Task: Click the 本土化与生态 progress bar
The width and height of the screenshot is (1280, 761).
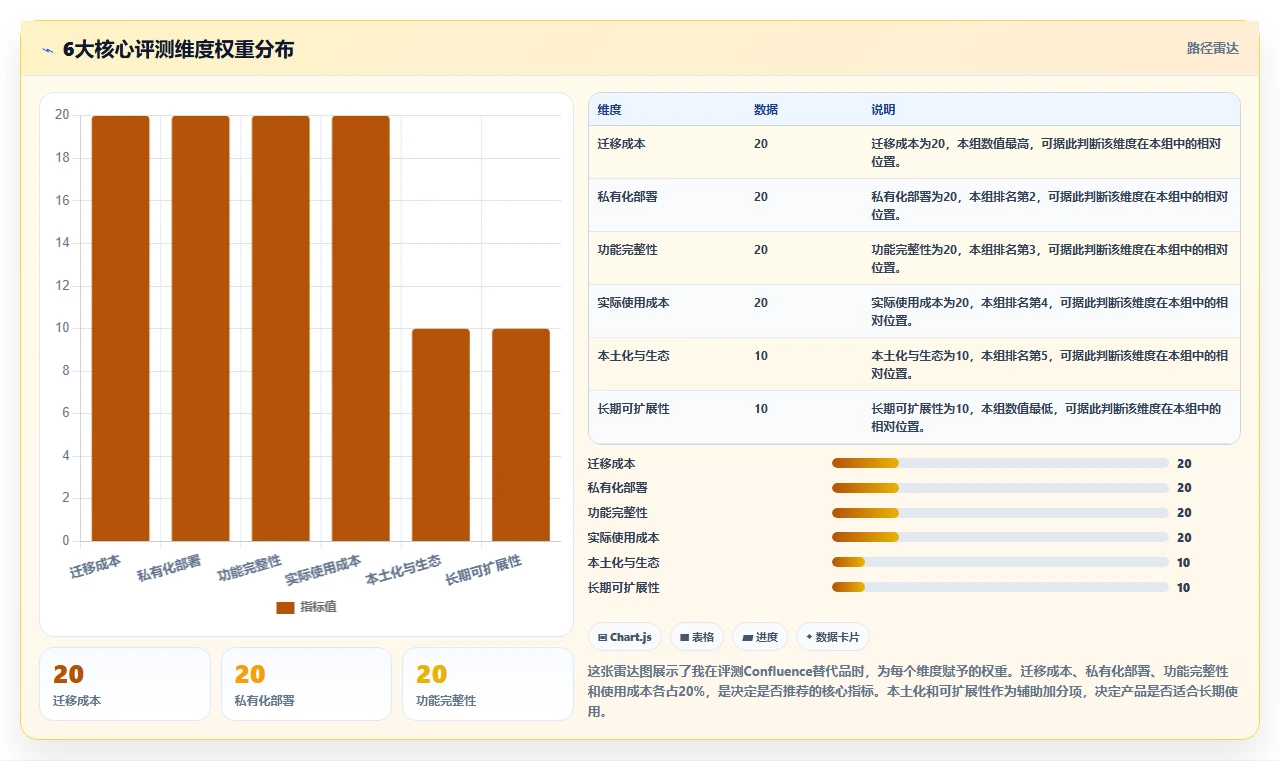Action: pos(1000,563)
